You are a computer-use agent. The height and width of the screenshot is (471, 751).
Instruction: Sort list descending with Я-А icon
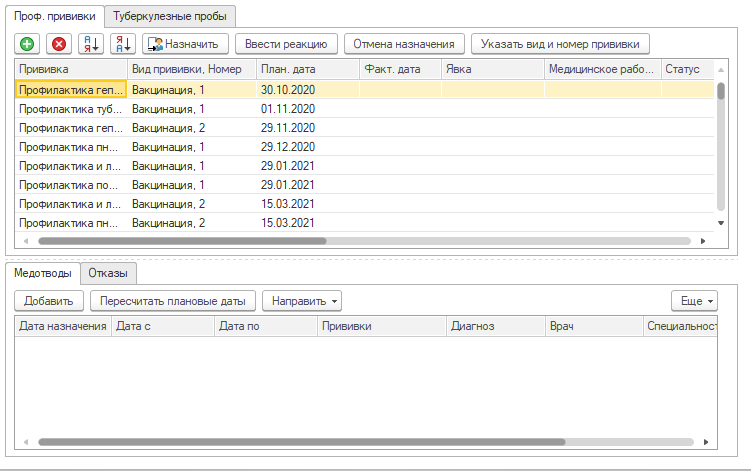(122, 44)
